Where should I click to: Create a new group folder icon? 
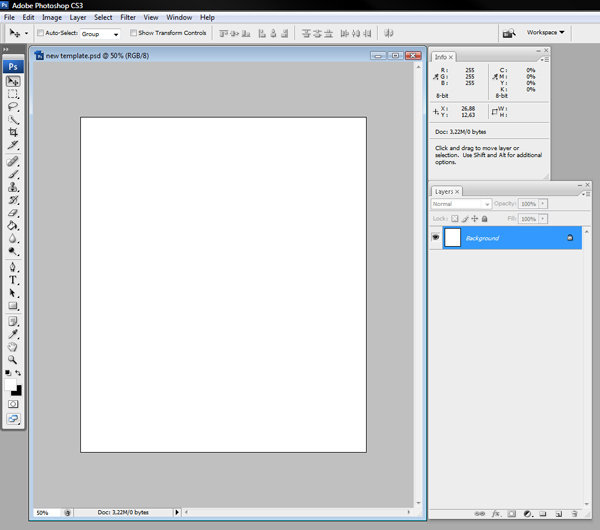543,514
